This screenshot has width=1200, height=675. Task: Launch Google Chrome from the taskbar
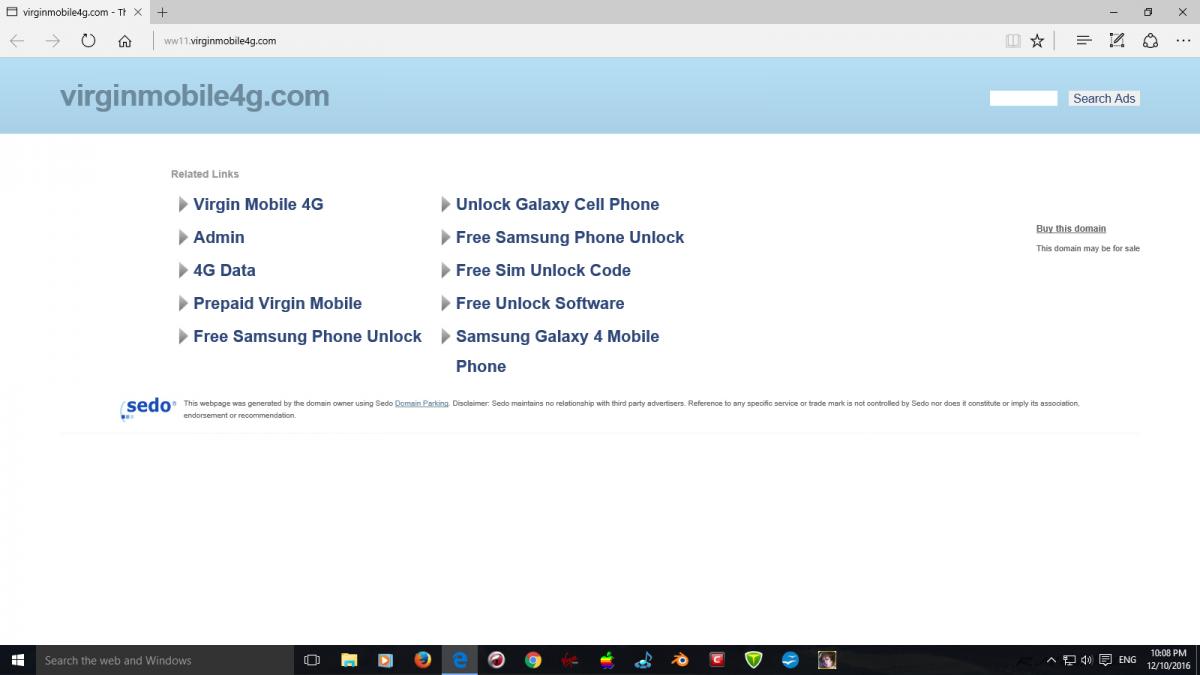coord(533,660)
